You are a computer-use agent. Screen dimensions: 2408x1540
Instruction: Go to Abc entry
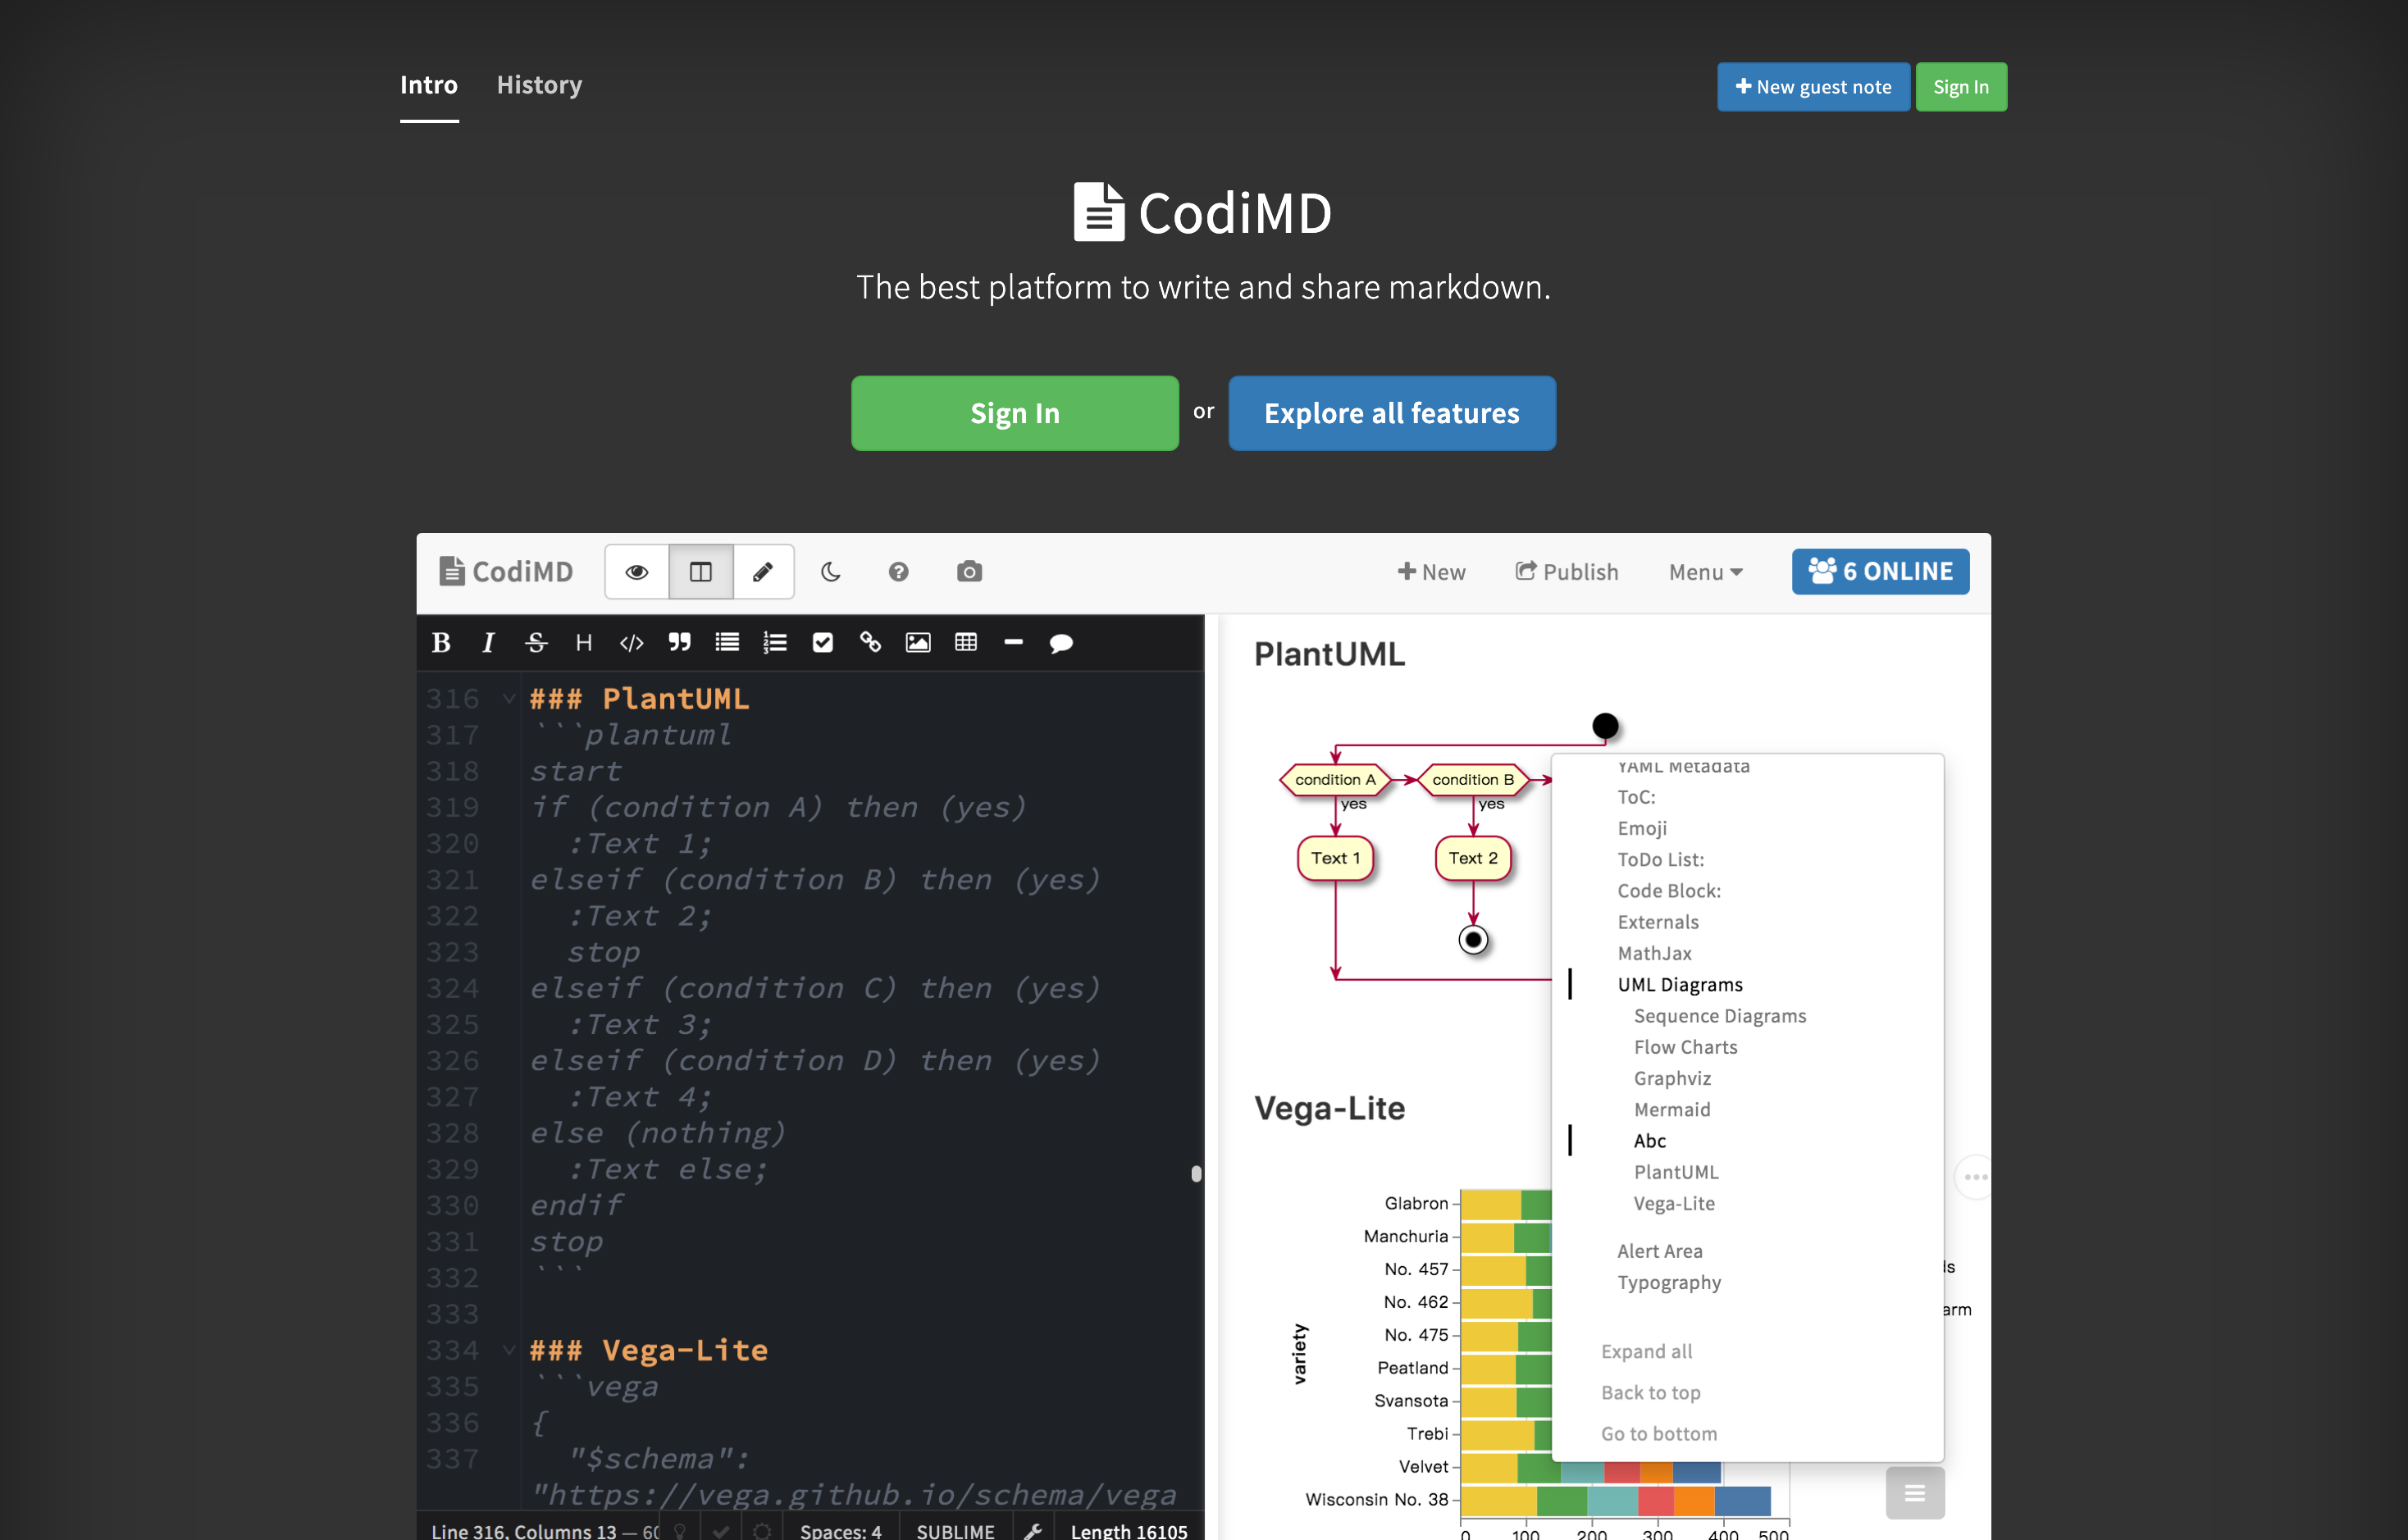point(1649,1141)
